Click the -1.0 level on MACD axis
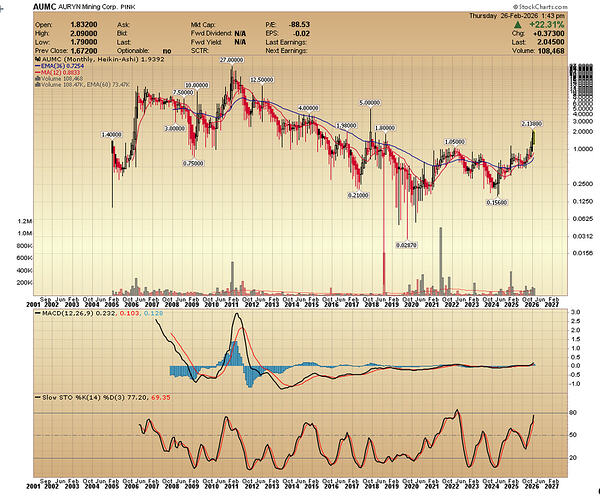 point(575,384)
